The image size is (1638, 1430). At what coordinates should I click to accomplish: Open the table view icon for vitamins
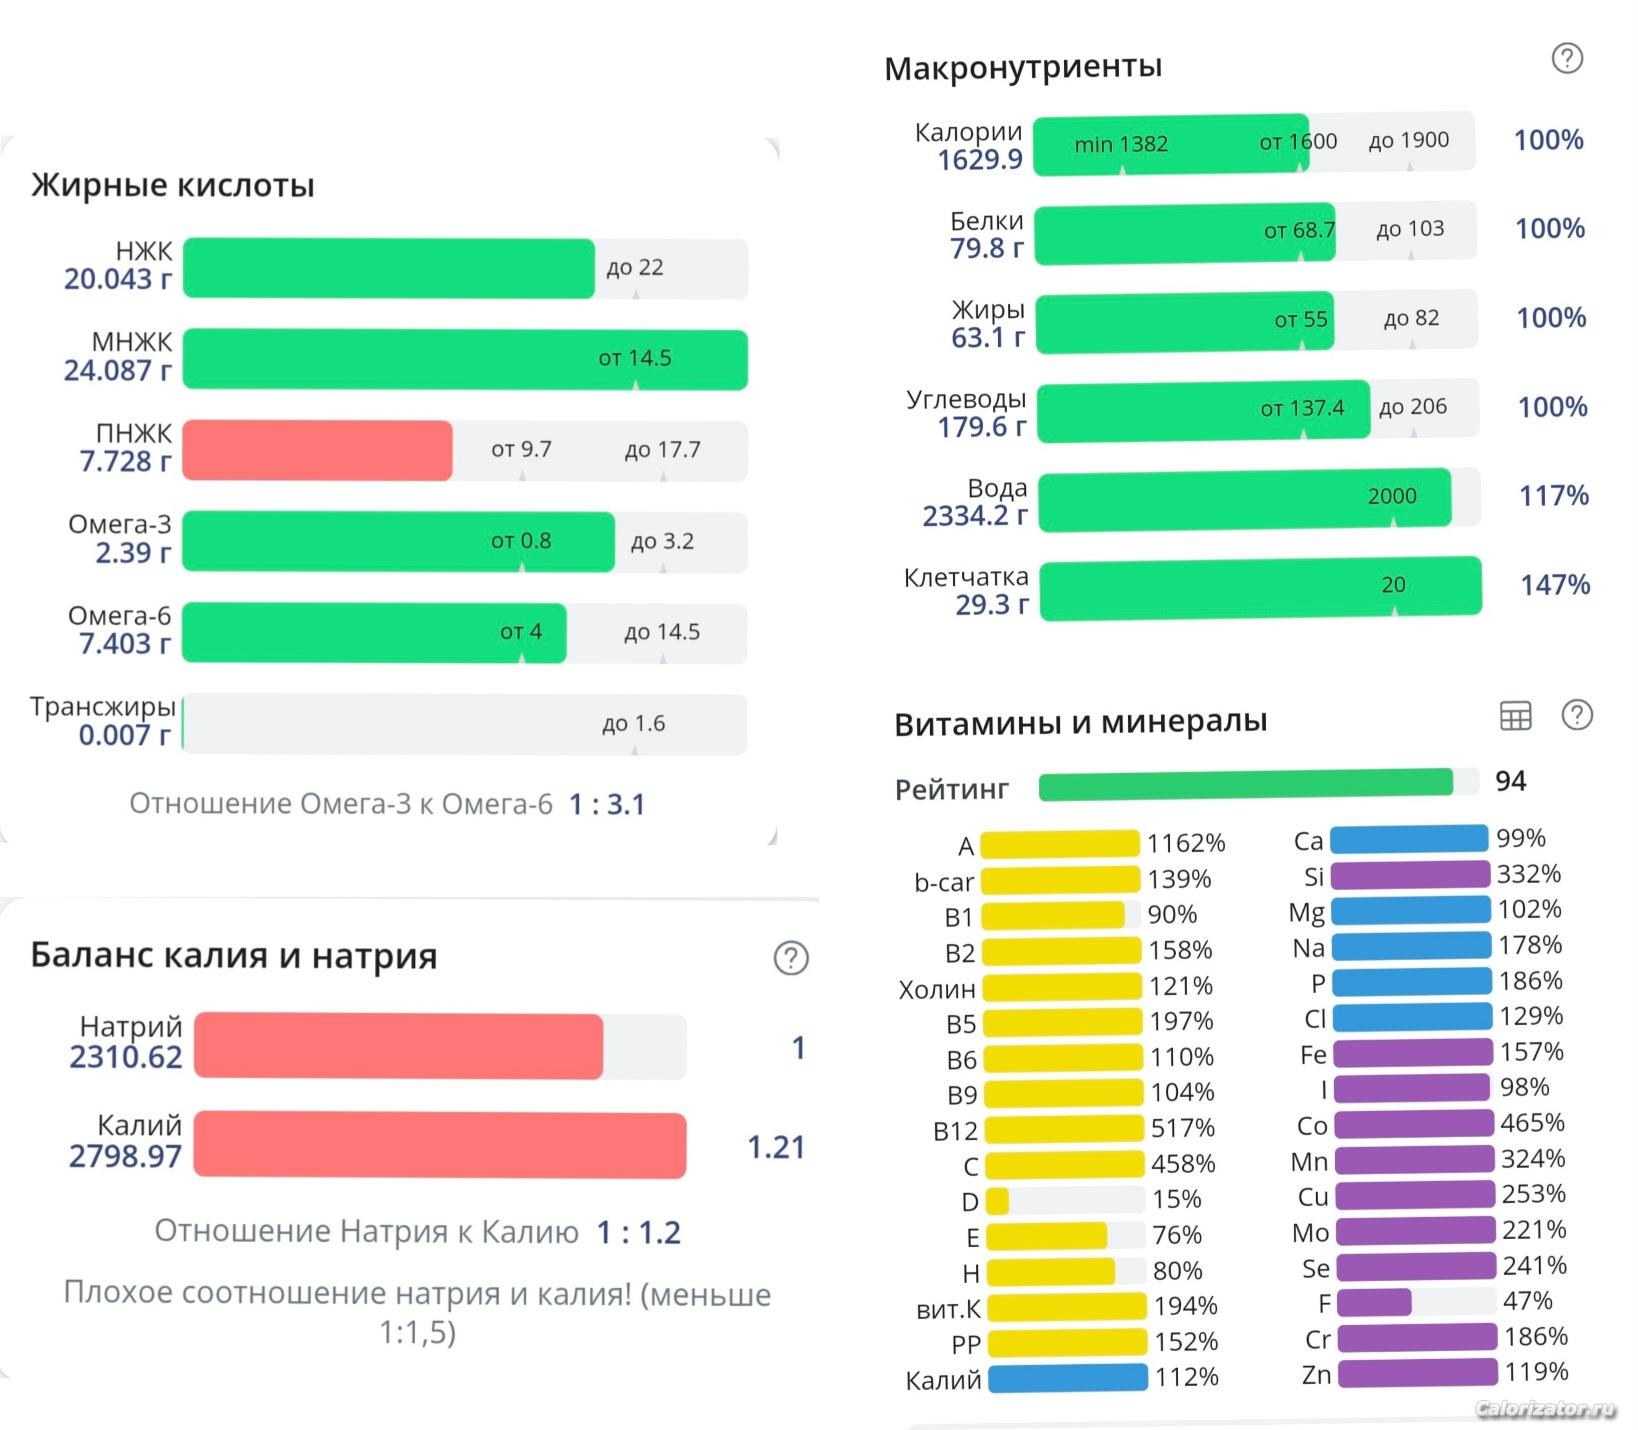click(1515, 715)
